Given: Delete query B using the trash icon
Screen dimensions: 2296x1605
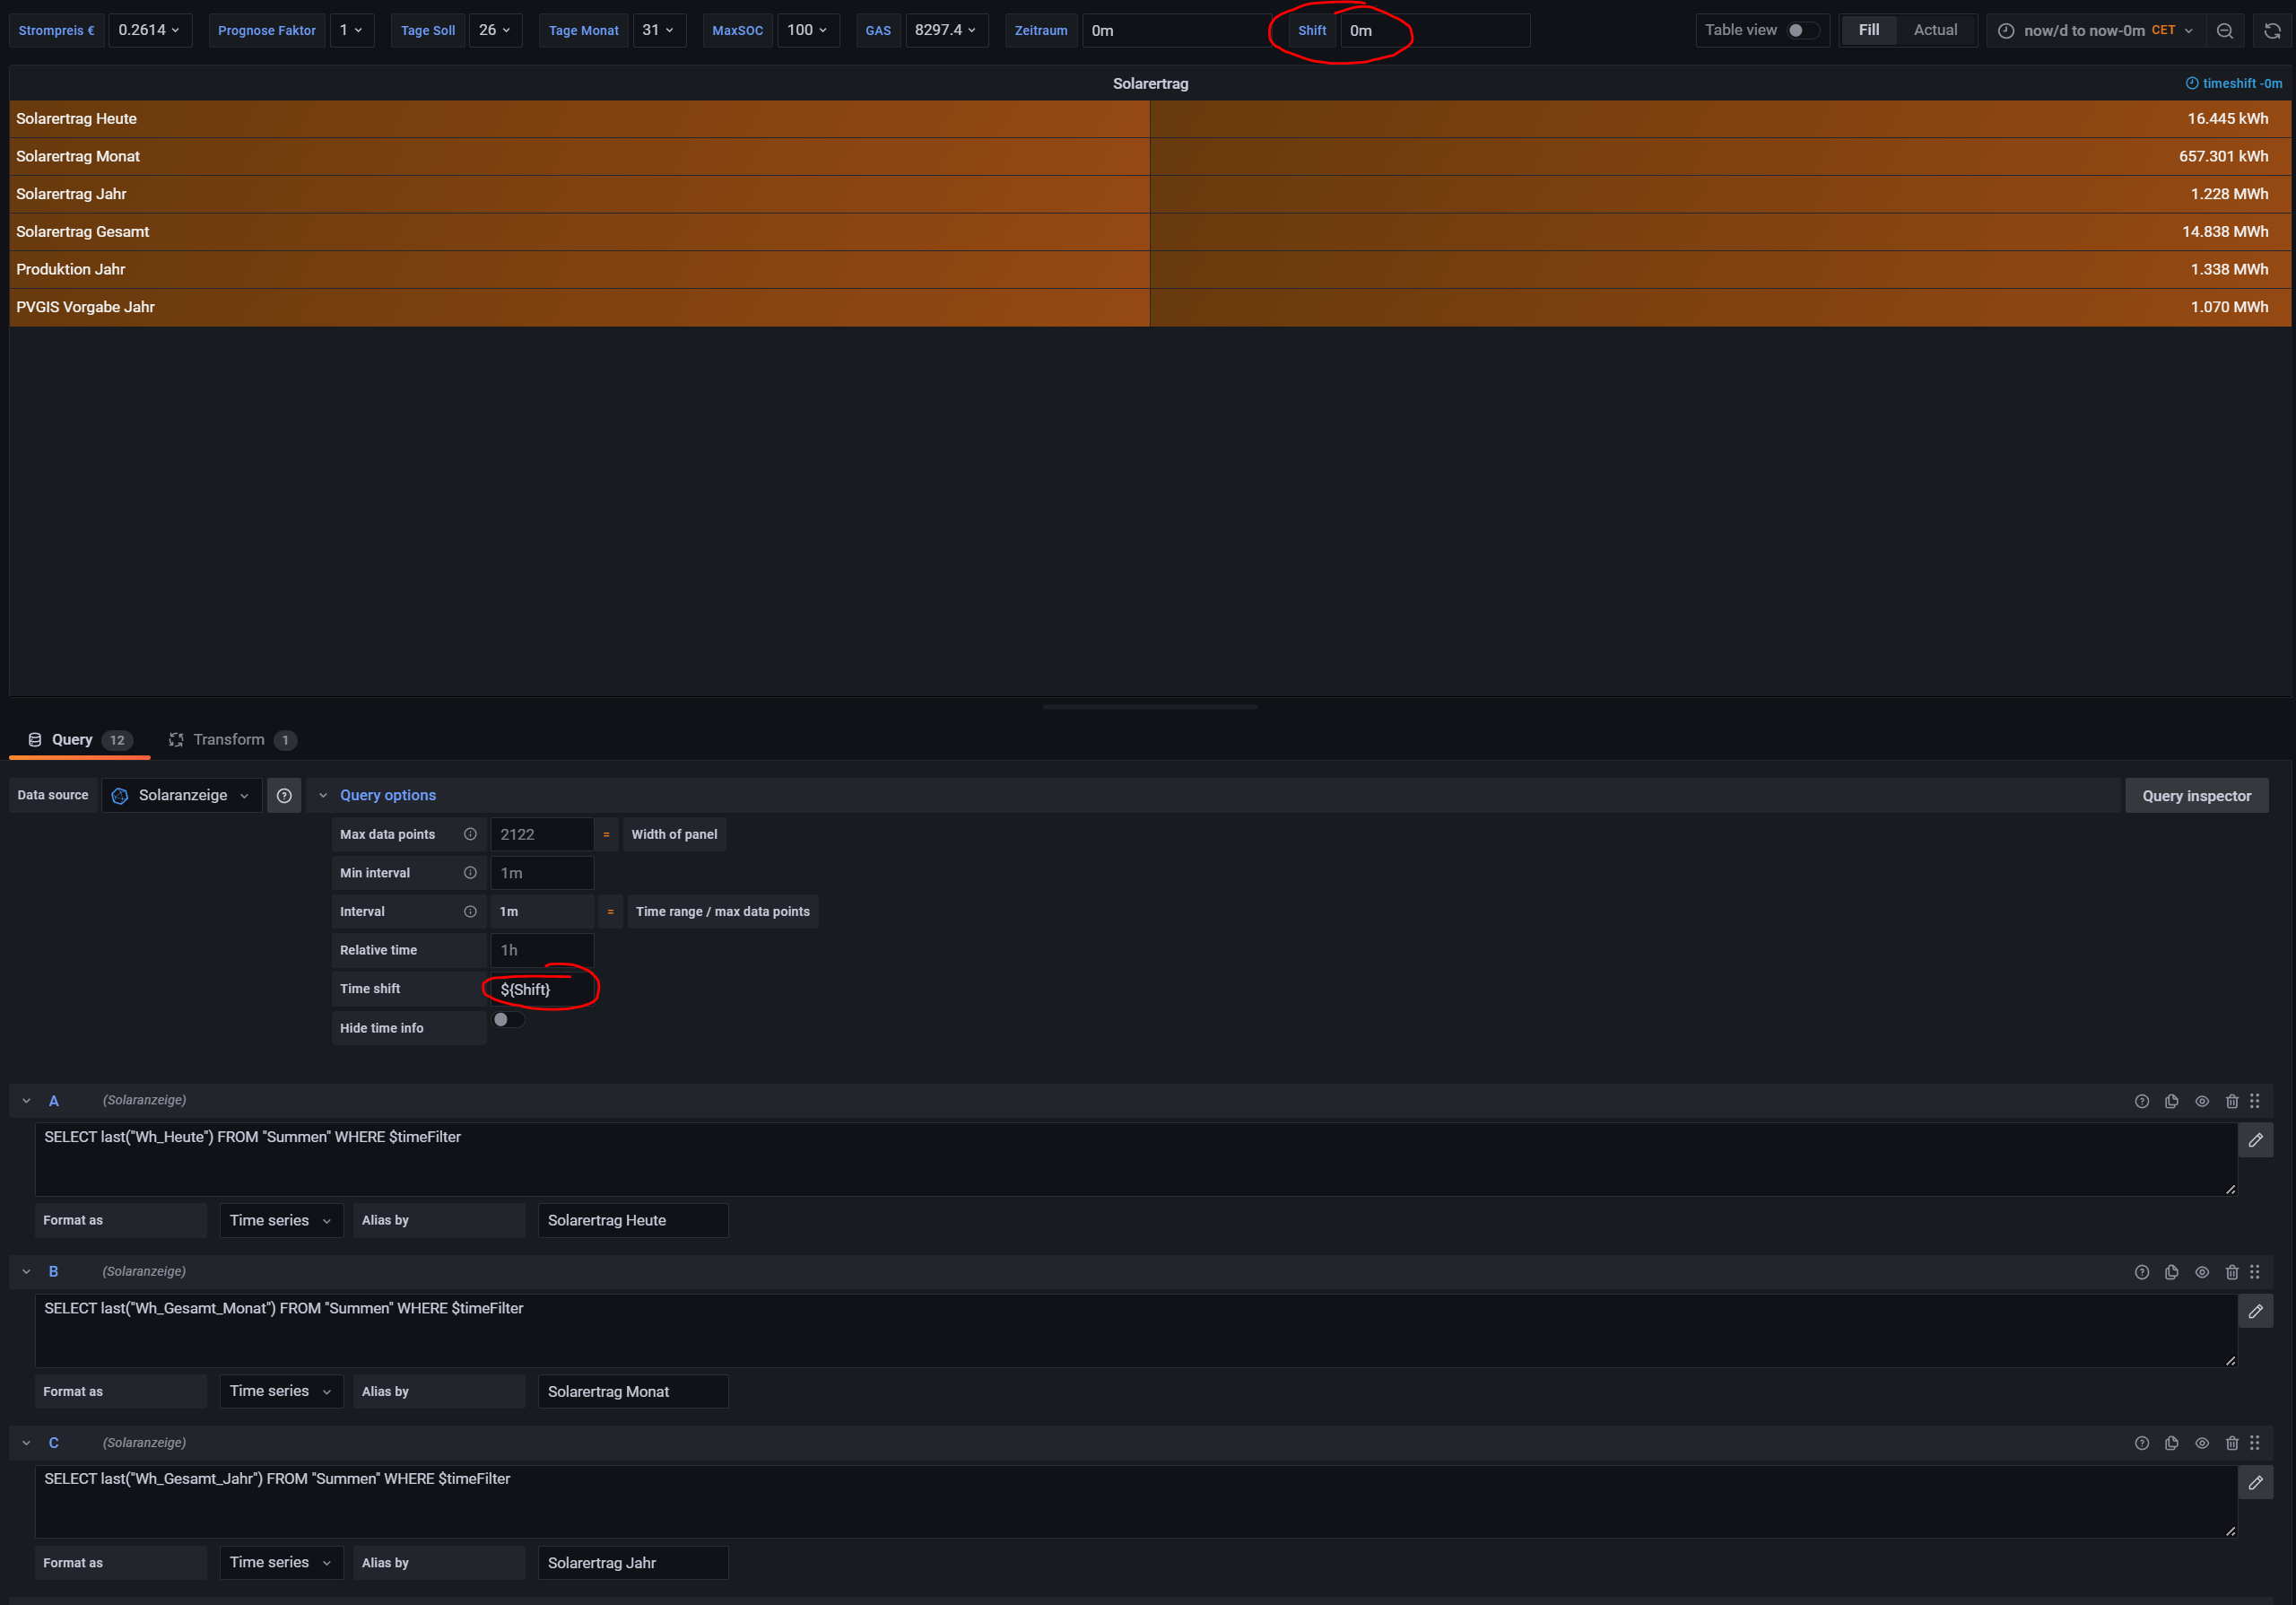Looking at the screenshot, I should (x=2231, y=1272).
